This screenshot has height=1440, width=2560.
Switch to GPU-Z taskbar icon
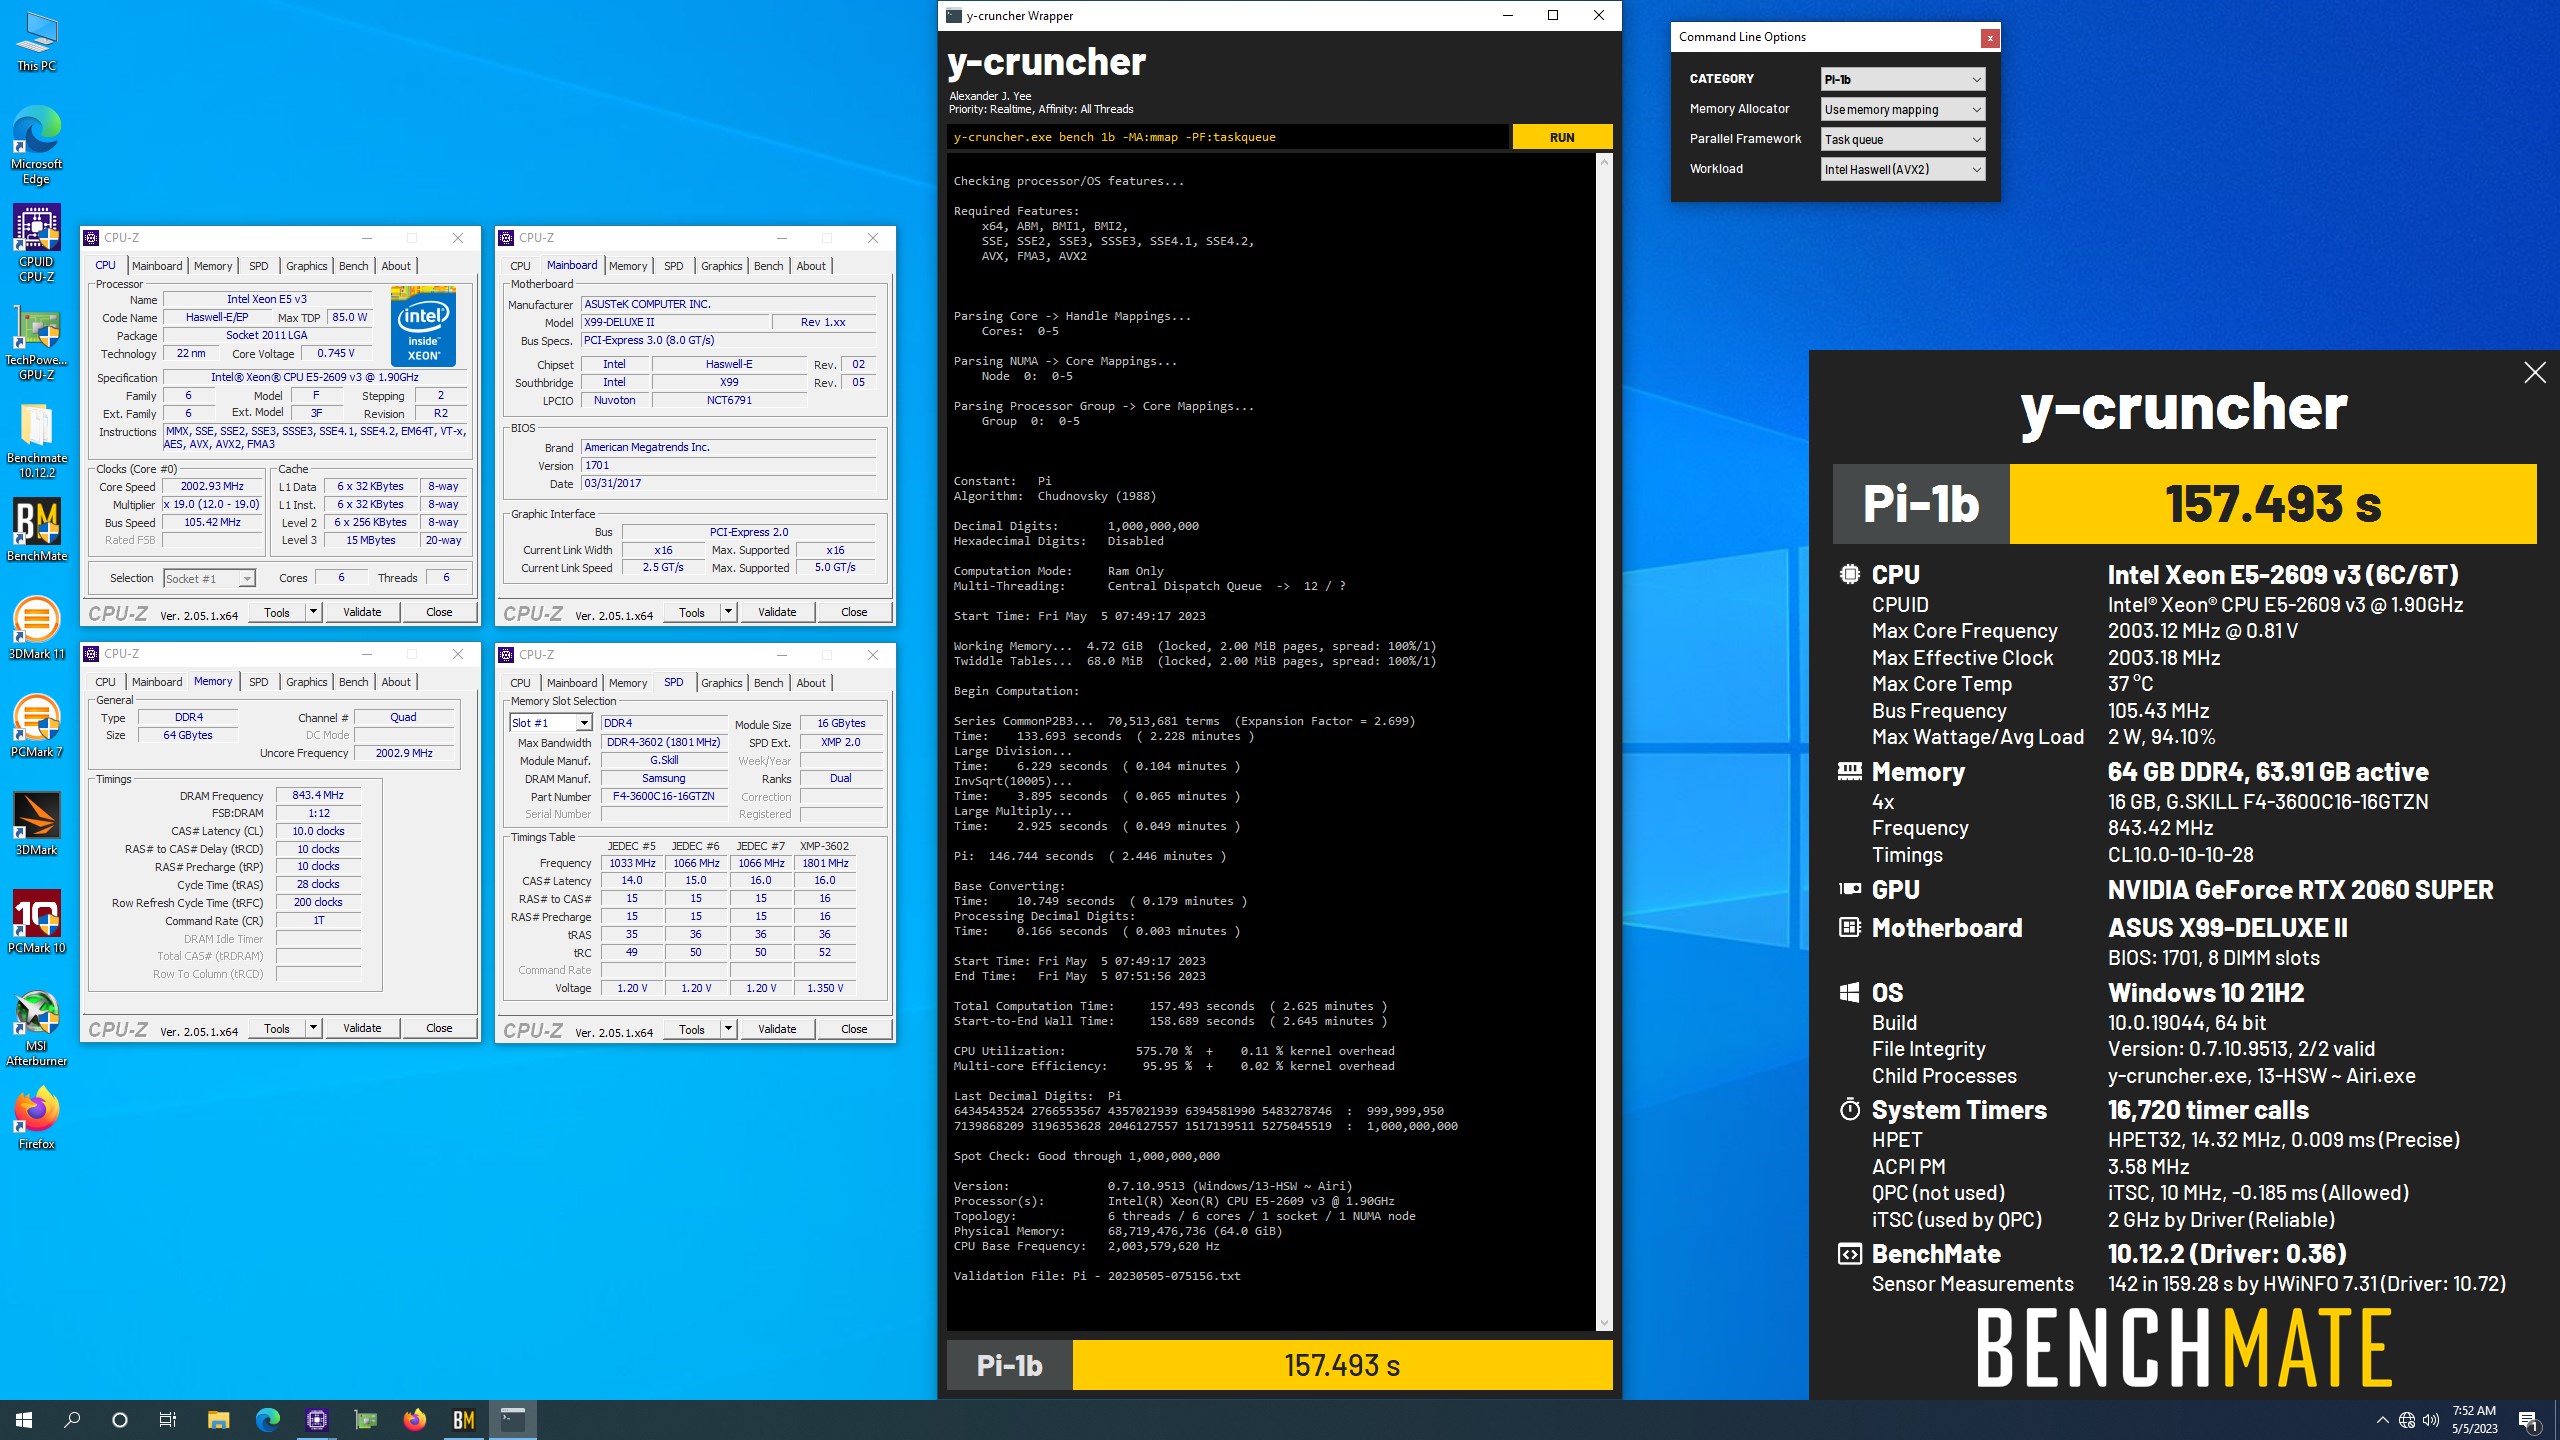click(366, 1420)
